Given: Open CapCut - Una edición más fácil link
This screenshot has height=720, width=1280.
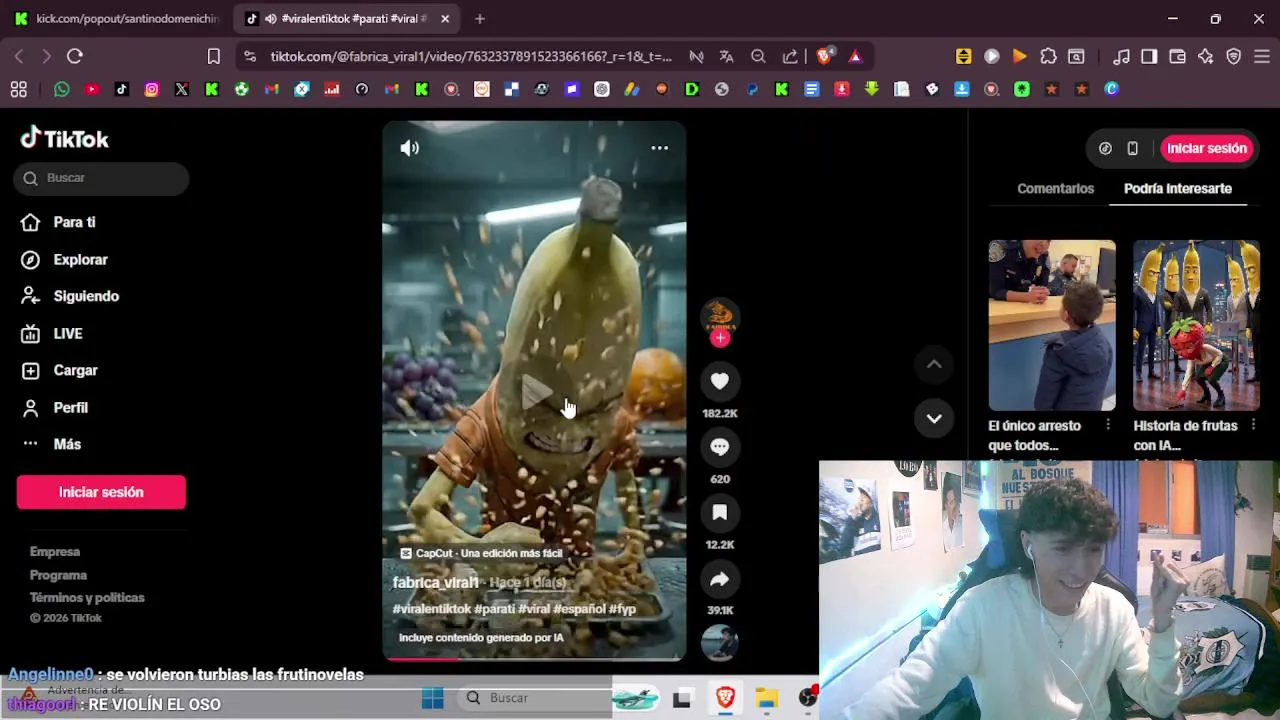Looking at the screenshot, I should coord(481,553).
